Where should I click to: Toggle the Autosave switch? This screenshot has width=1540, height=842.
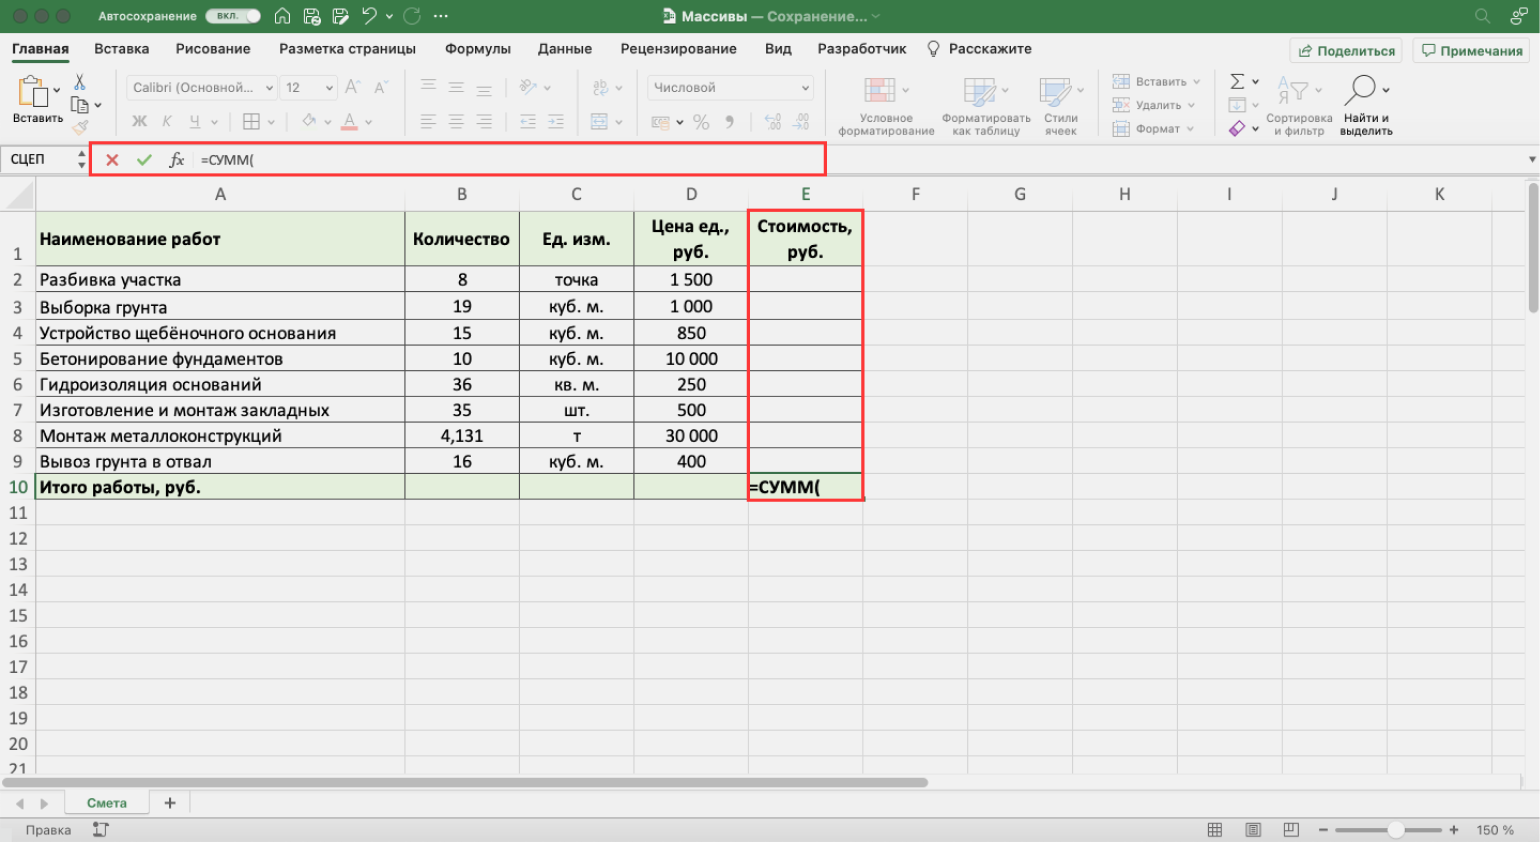click(x=233, y=16)
